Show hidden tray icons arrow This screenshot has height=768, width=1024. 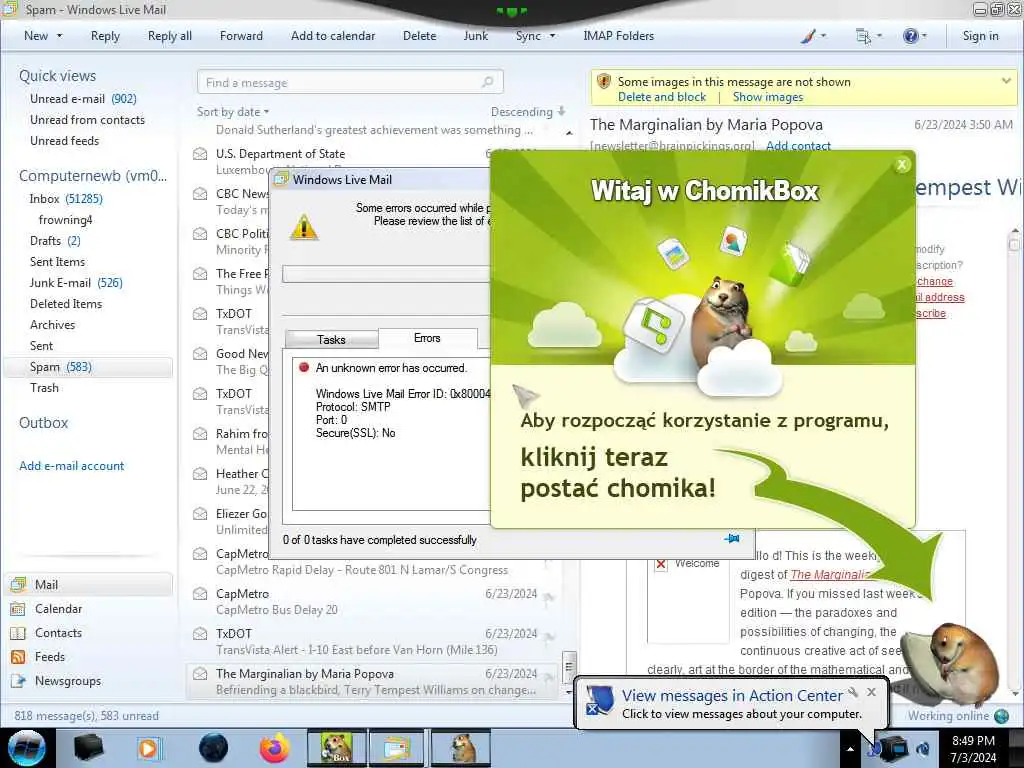[x=850, y=749]
